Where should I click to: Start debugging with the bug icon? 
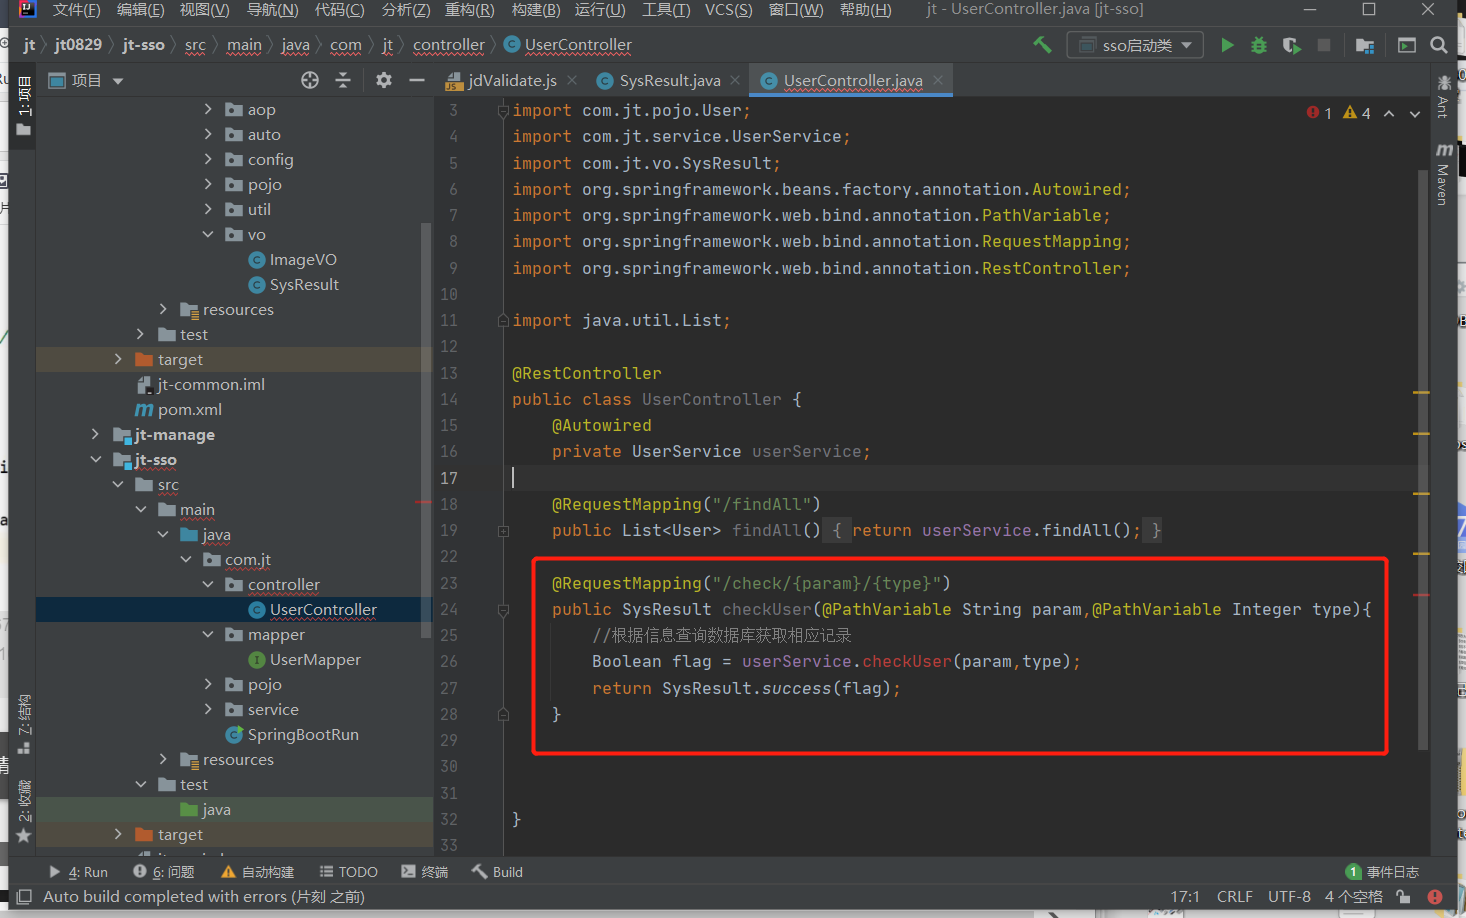[1259, 45]
